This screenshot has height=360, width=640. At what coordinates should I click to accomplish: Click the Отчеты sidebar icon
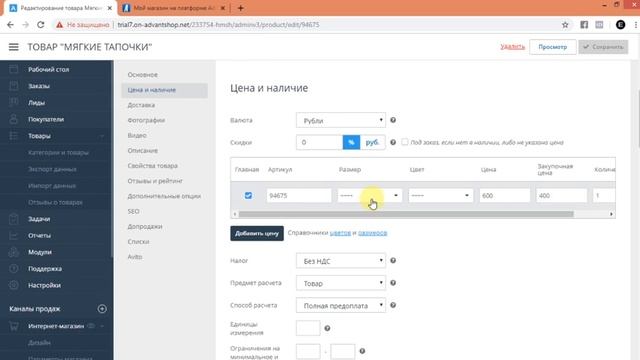(13, 236)
